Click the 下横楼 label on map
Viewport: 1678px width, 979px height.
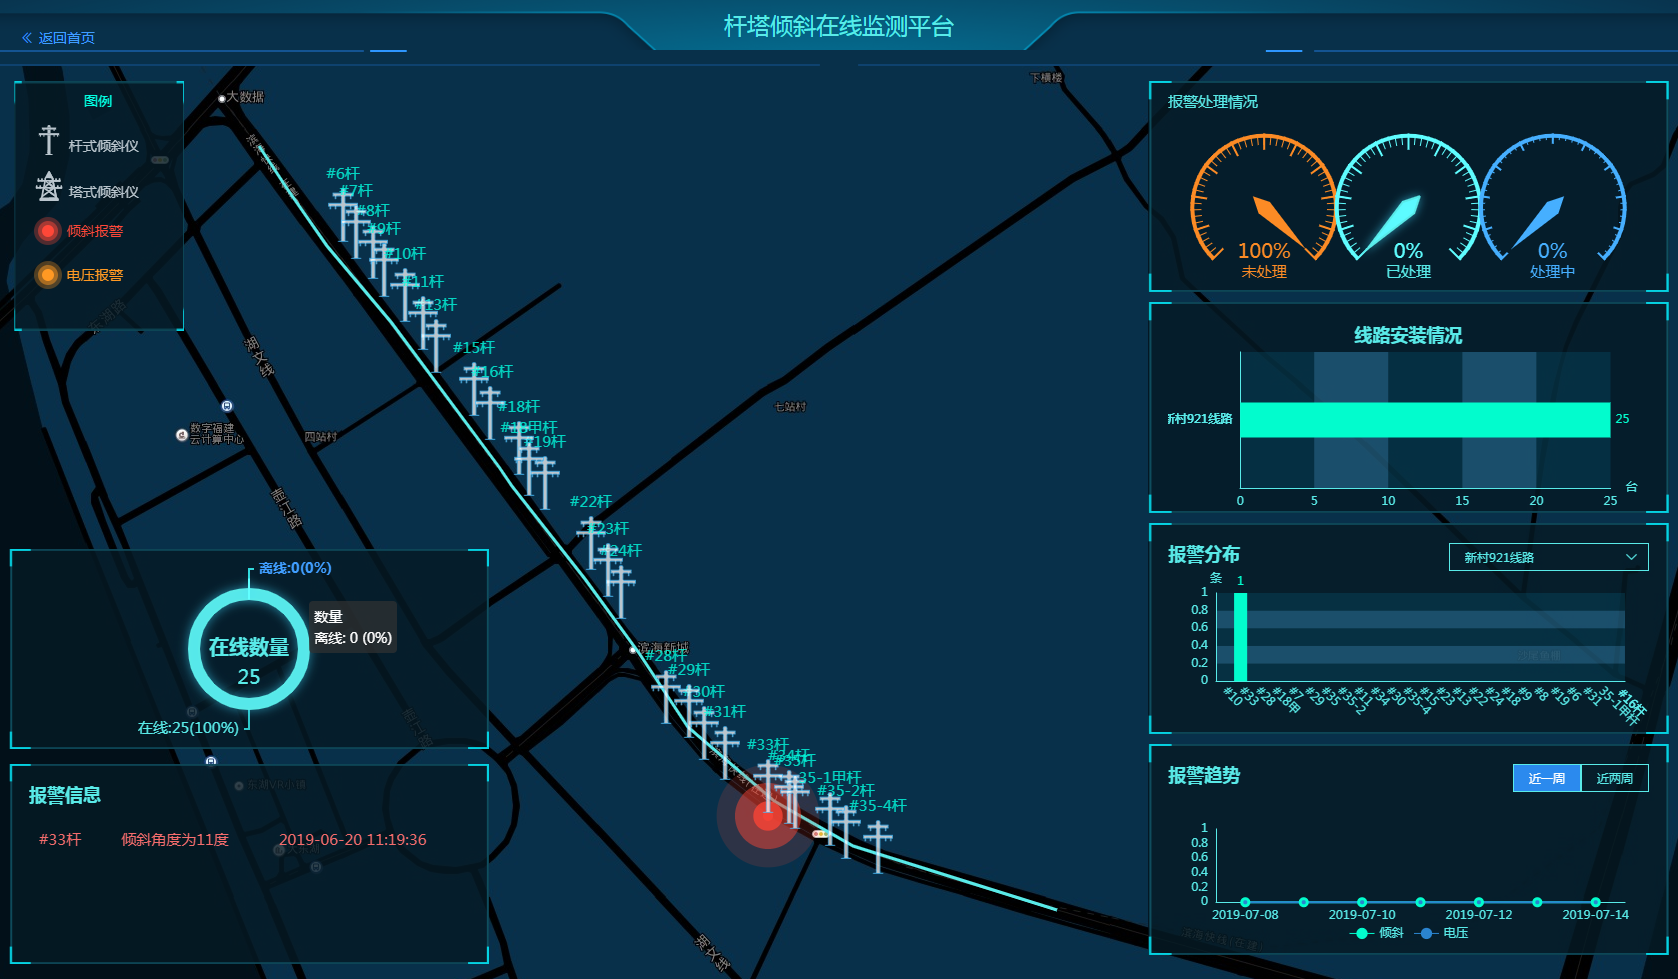tap(1046, 77)
